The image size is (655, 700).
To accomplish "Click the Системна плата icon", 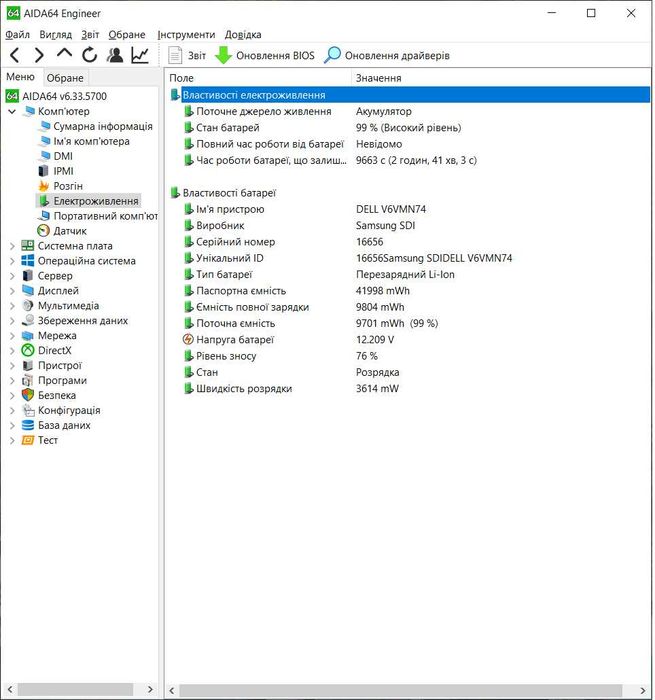I will coord(28,246).
